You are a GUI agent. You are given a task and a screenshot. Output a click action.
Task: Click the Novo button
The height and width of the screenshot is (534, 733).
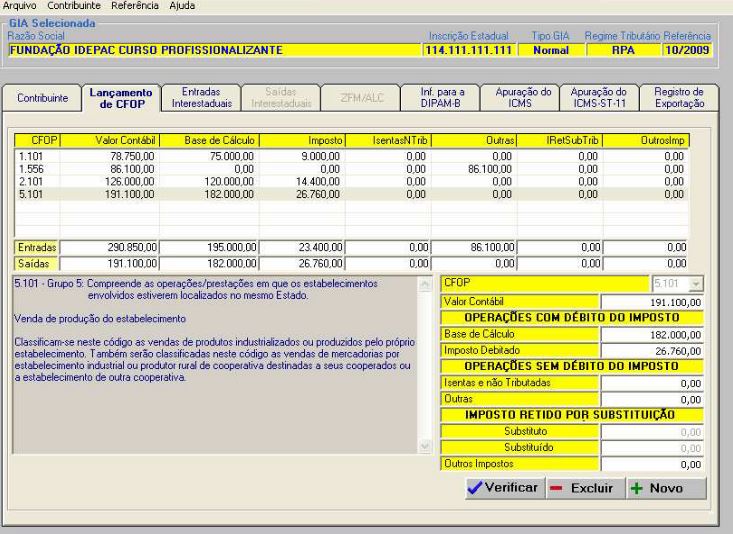click(x=666, y=488)
